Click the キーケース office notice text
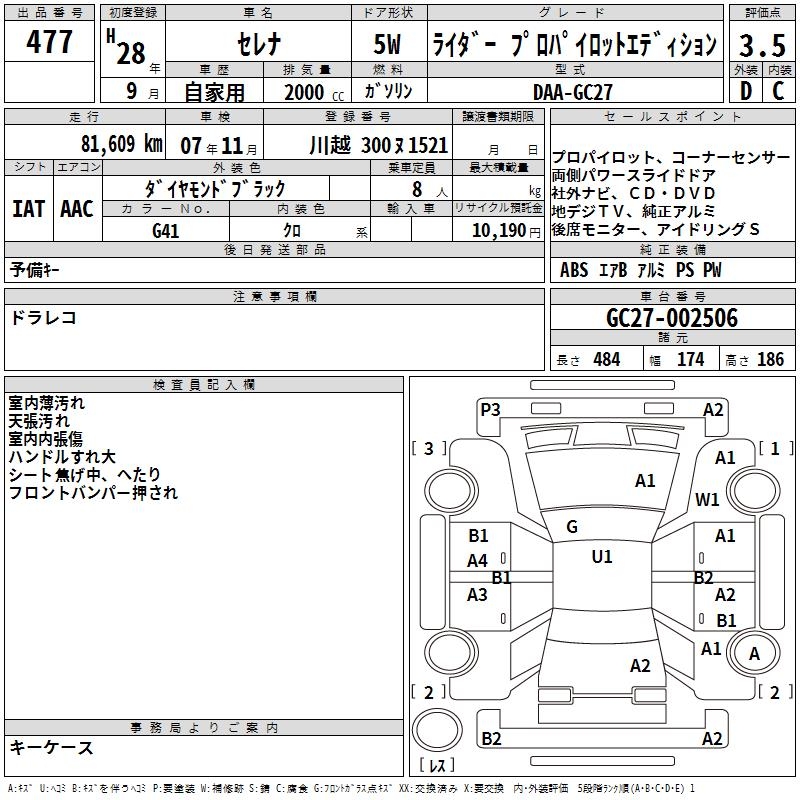The width and height of the screenshot is (800, 800). point(52,747)
